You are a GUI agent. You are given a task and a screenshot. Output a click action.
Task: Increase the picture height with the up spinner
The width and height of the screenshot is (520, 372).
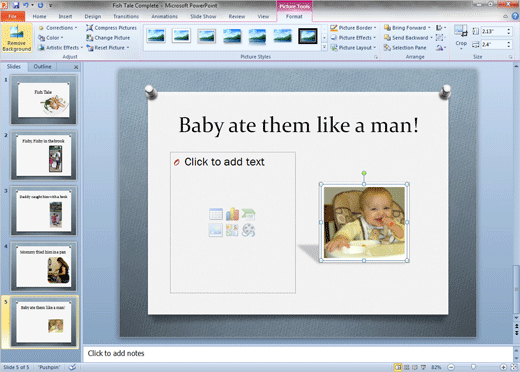tap(509, 29)
